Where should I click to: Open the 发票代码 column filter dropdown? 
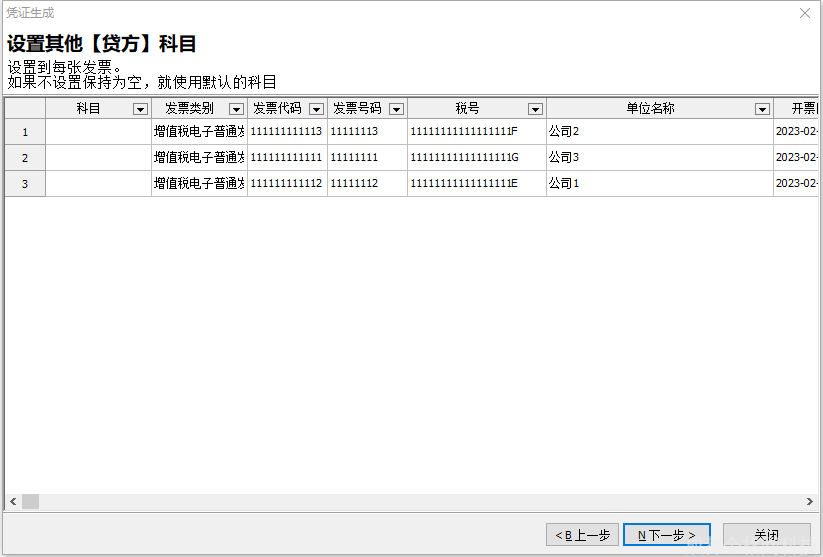(x=316, y=109)
